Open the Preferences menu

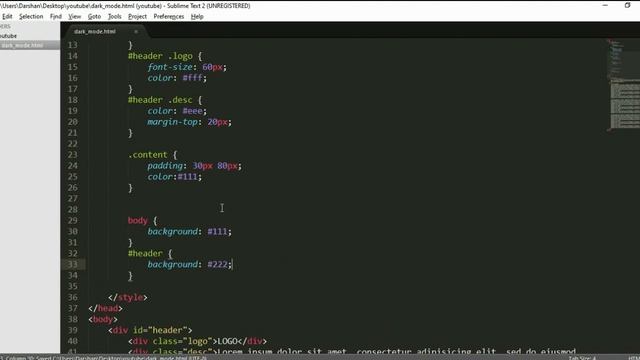point(169,17)
